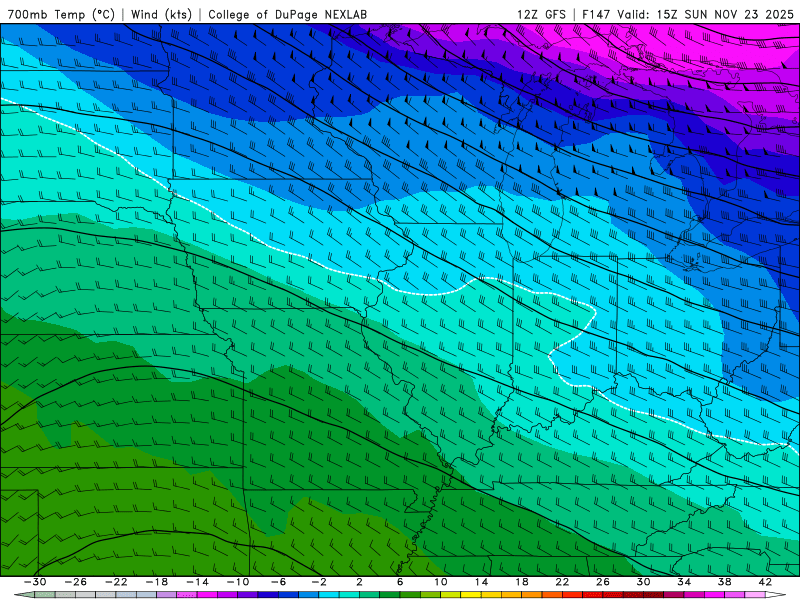This screenshot has width=800, height=600.
Task: Click the 'College of DuPage NEXLAB' credit text
Action: click(287, 14)
